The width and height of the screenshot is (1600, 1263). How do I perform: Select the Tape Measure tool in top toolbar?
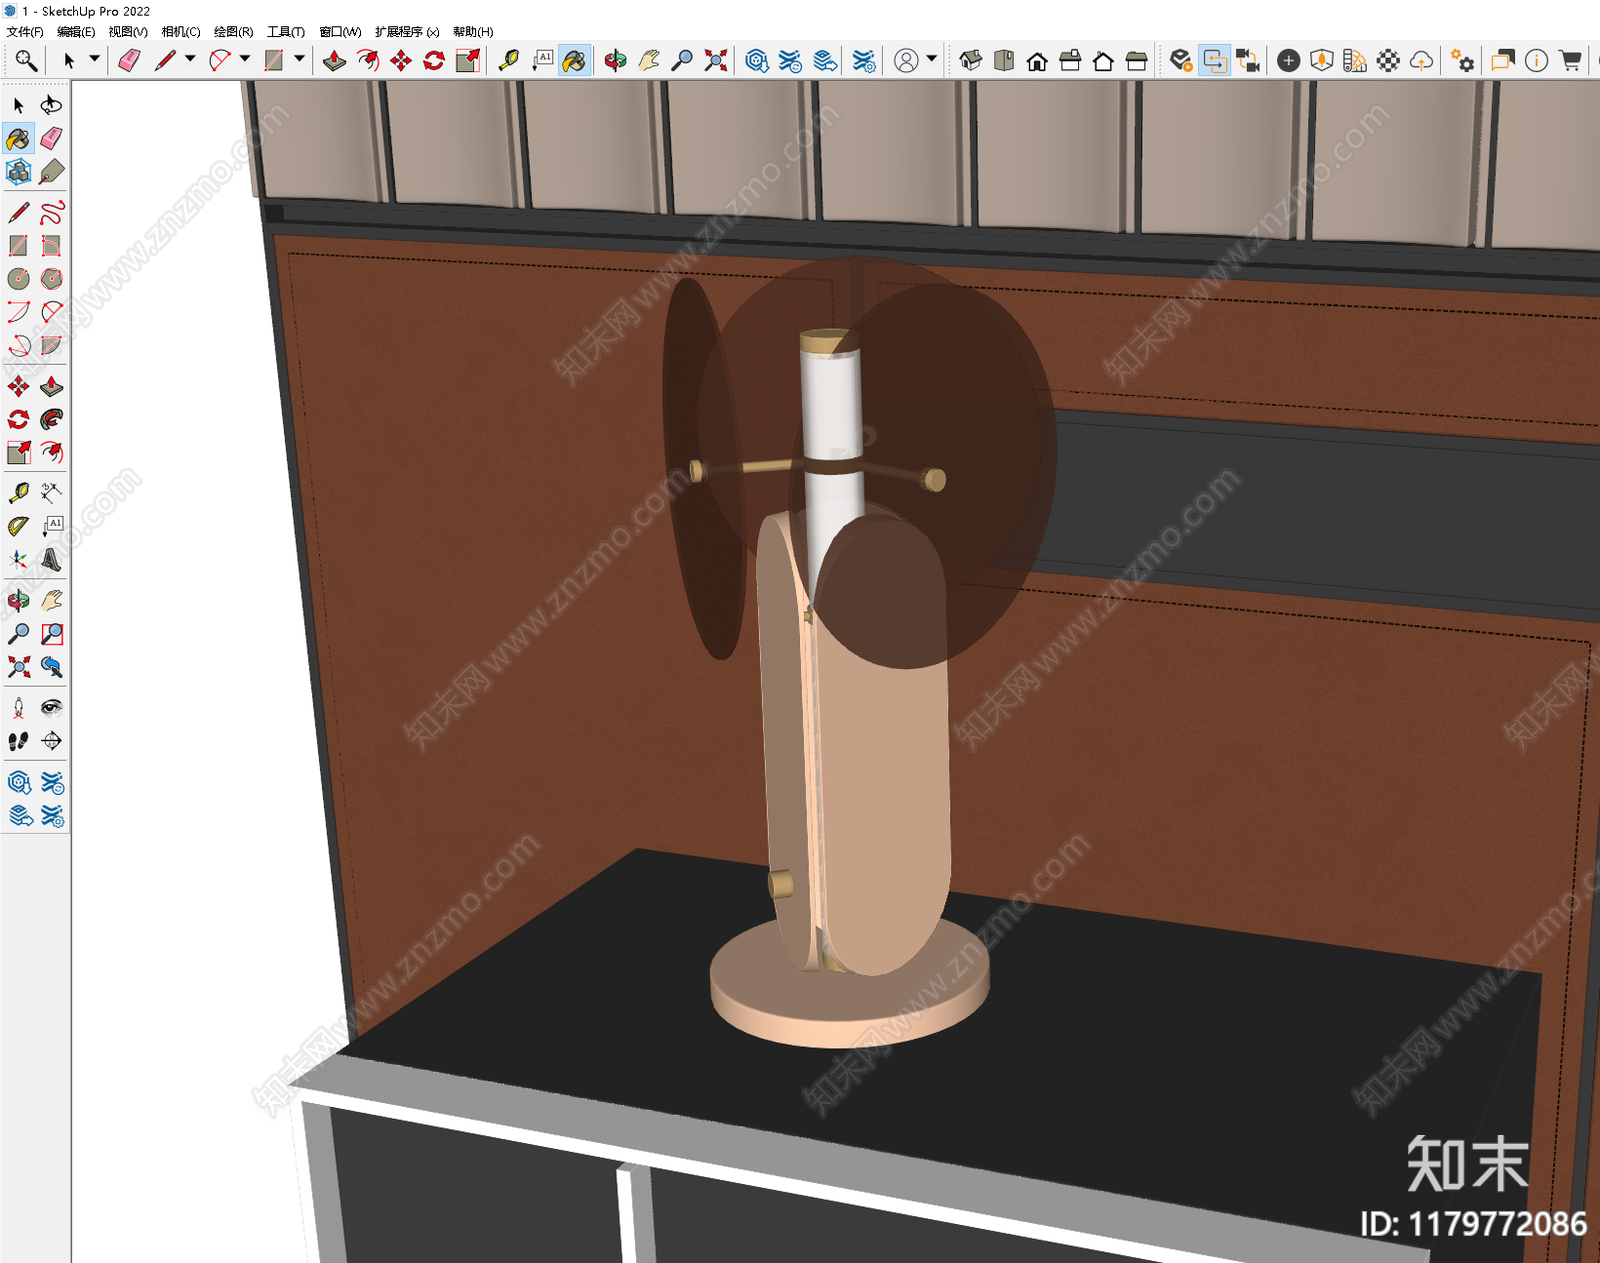click(509, 61)
